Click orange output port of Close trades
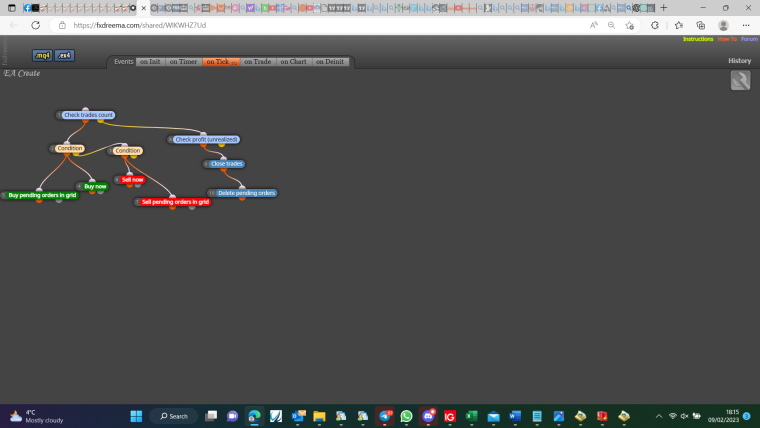This screenshot has height=428, width=760. (x=223, y=169)
